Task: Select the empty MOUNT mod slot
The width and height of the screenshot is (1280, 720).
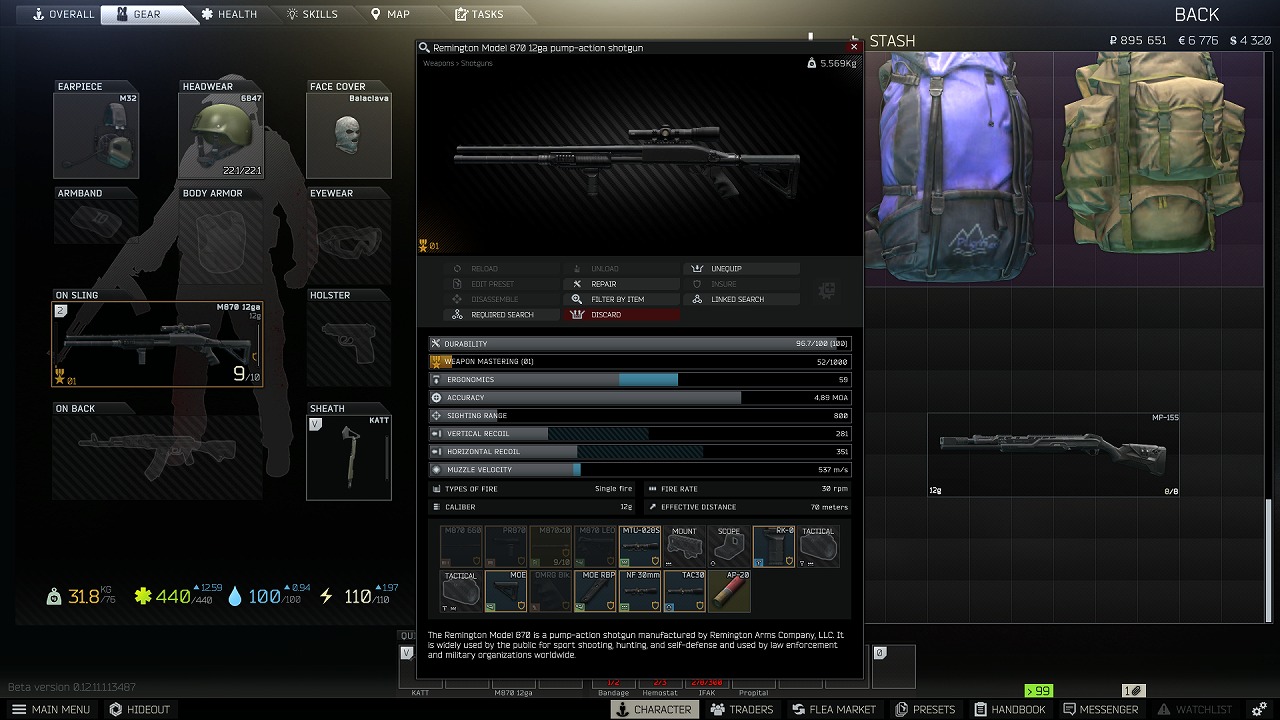Action: [684, 546]
